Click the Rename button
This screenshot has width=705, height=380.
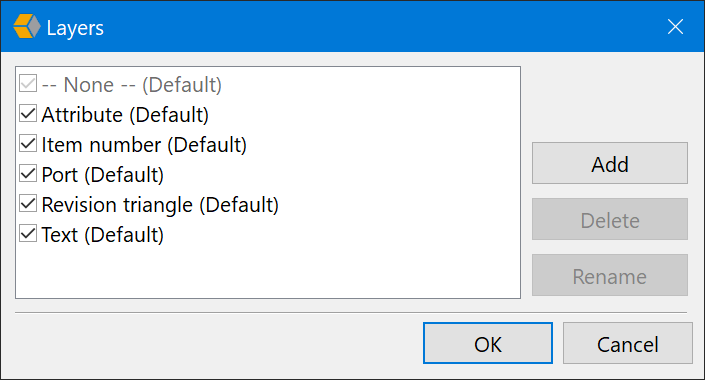click(x=610, y=275)
